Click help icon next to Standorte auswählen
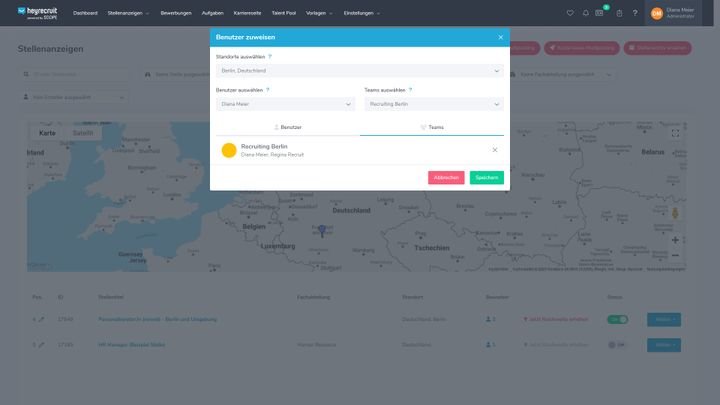Image resolution: width=720 pixels, height=405 pixels. (270, 57)
